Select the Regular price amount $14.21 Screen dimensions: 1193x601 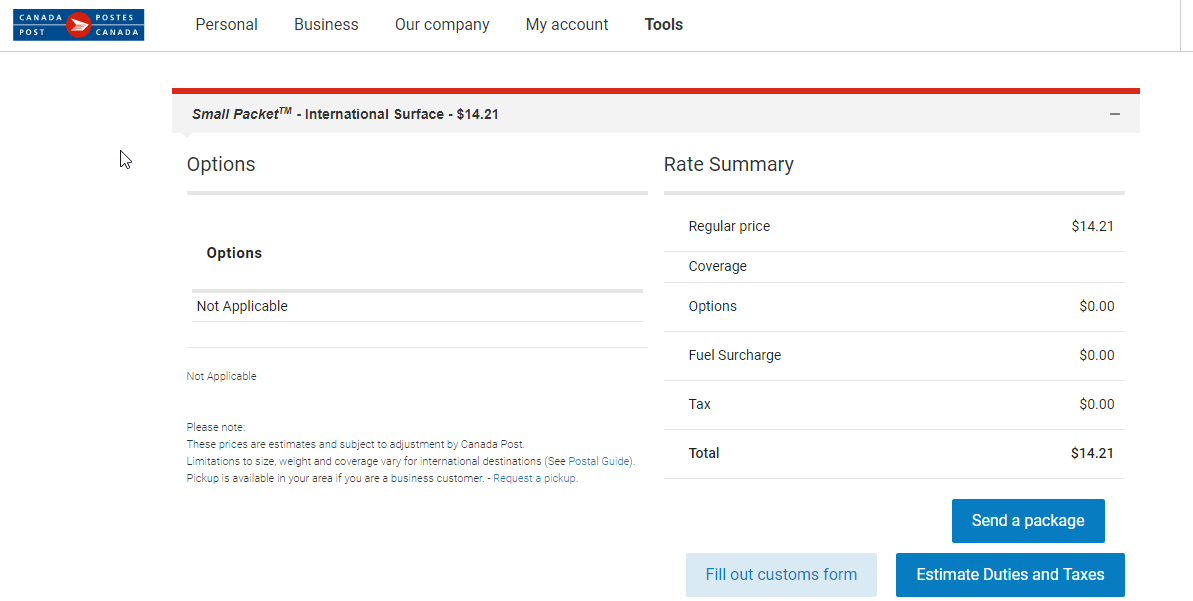click(x=1093, y=226)
